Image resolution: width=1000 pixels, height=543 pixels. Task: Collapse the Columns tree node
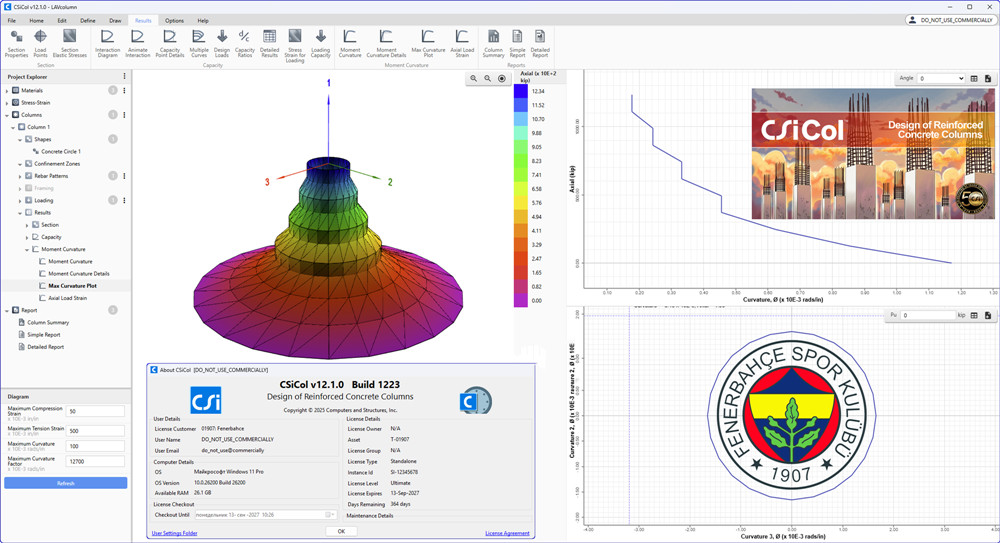(x=7, y=115)
